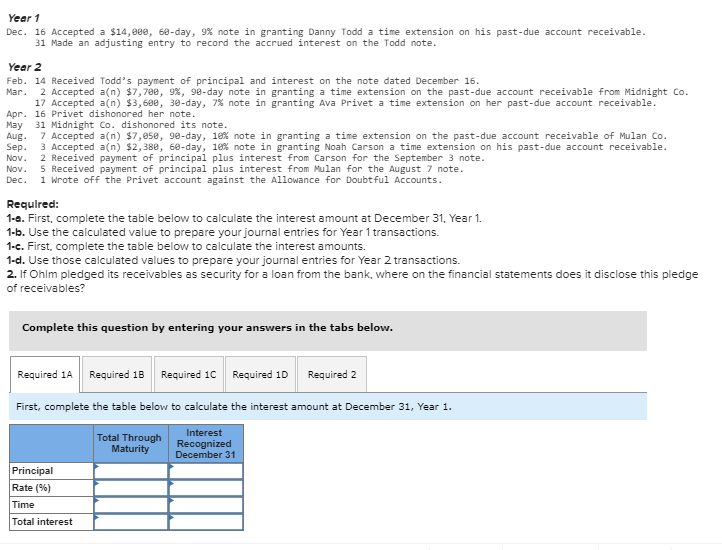Click the 'Required:' heading
This screenshot has width=722, height=550.
pyautogui.click(x=33, y=204)
